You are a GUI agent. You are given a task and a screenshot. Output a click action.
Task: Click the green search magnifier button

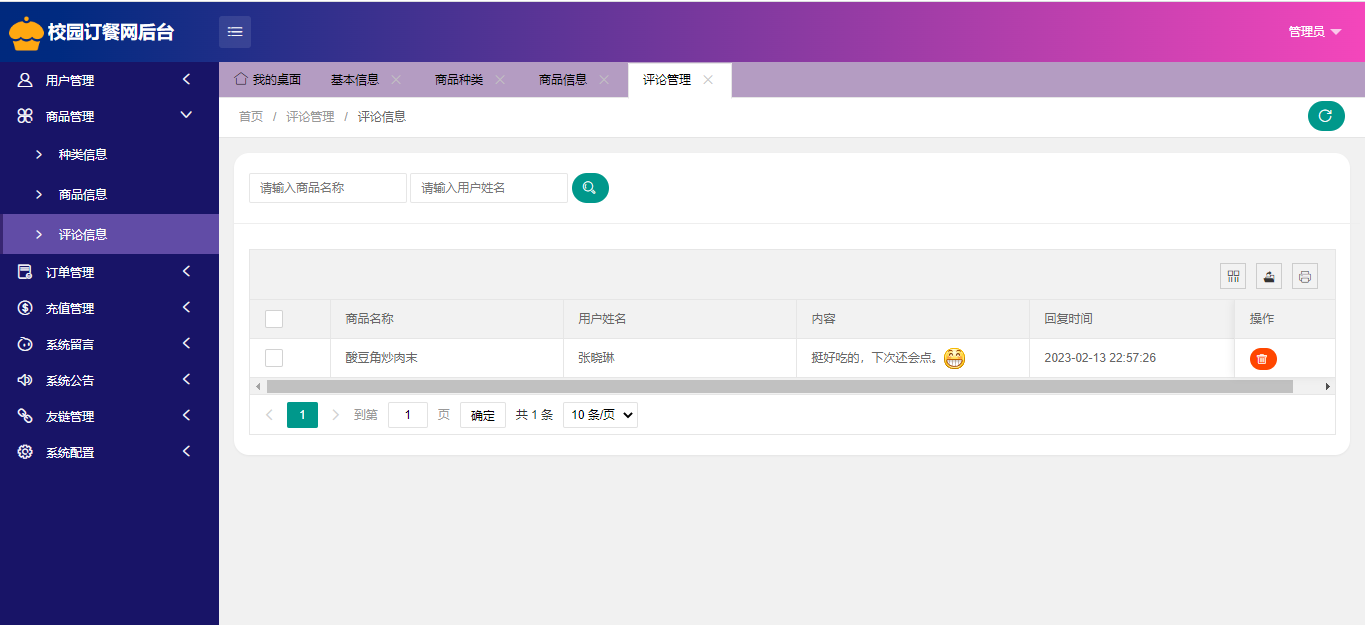tap(590, 188)
